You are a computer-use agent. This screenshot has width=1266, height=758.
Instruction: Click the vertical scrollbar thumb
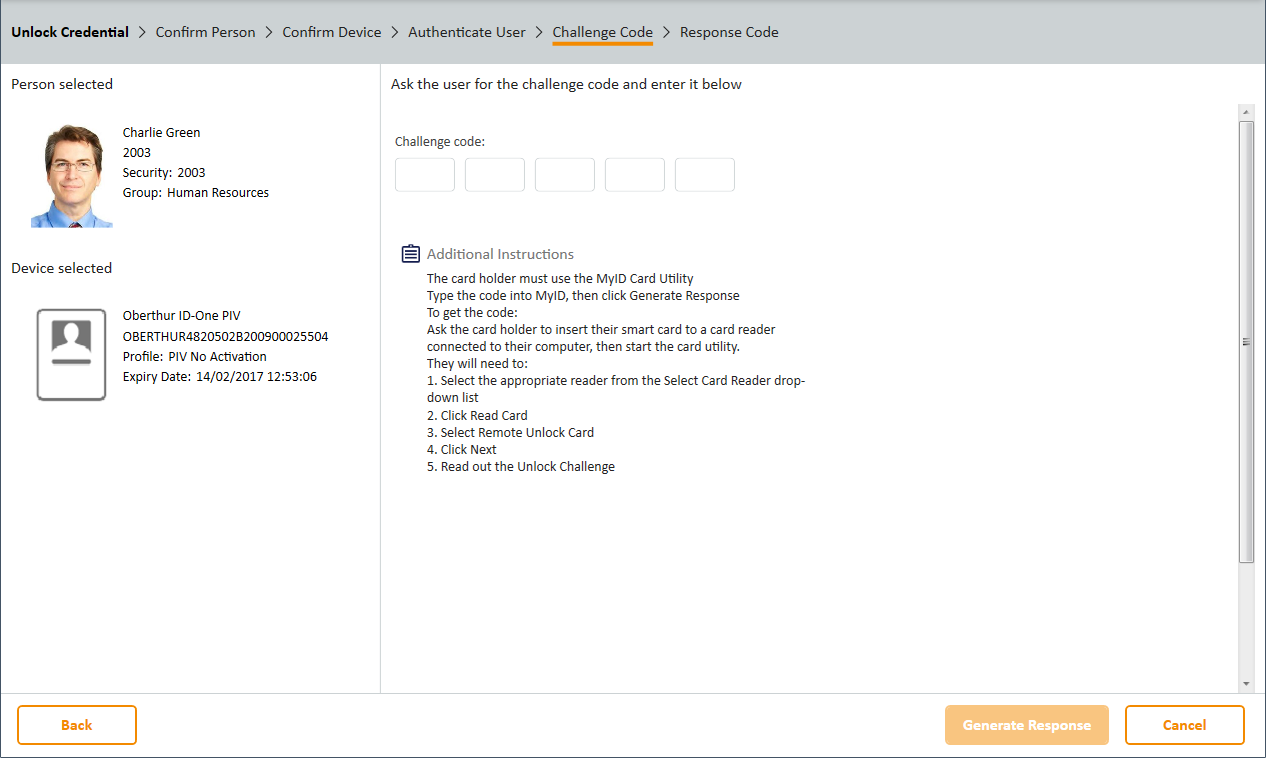1246,340
